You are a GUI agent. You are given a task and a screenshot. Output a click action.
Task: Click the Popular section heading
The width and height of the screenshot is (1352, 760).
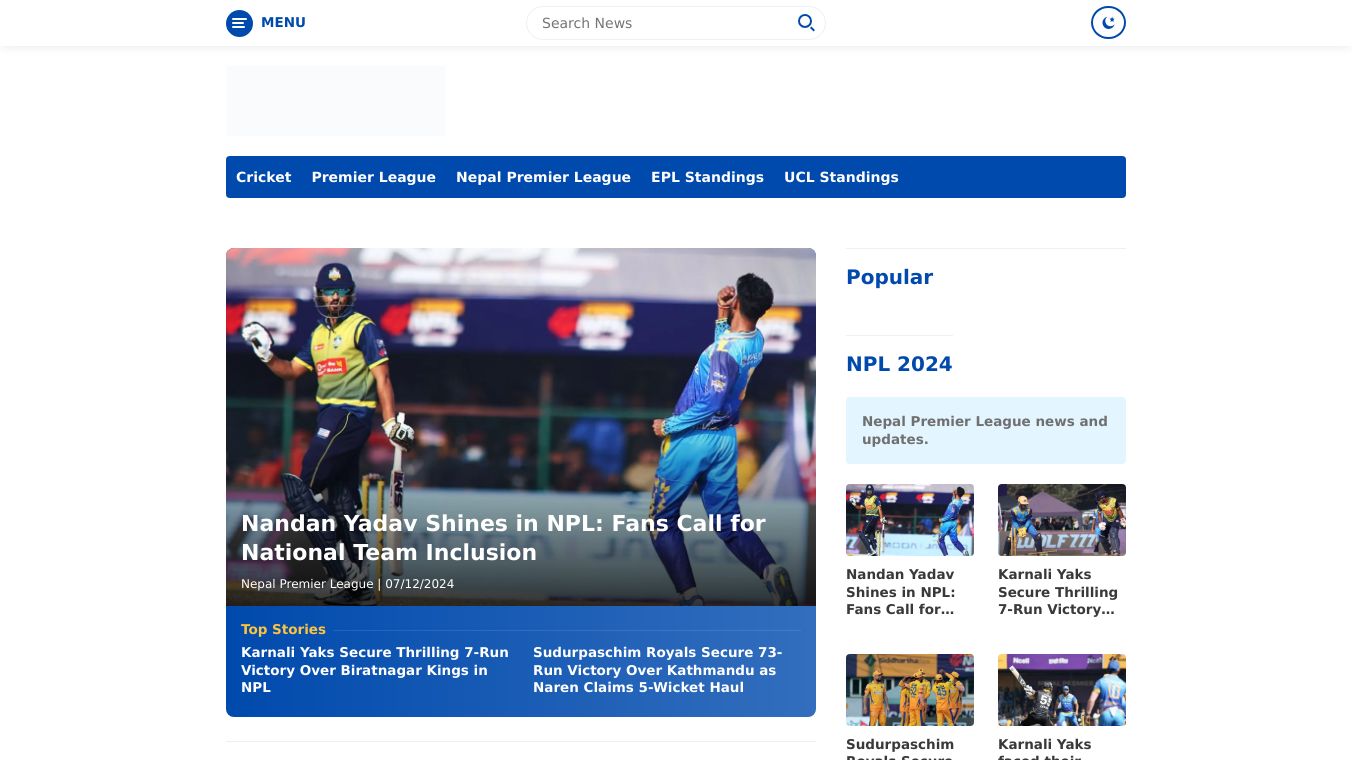pyautogui.click(x=889, y=277)
